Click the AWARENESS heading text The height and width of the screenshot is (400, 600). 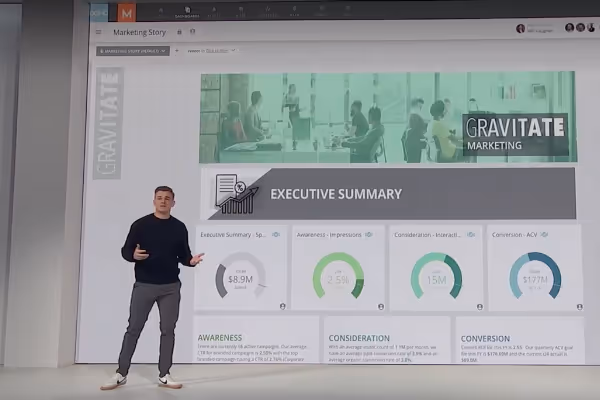pos(220,338)
